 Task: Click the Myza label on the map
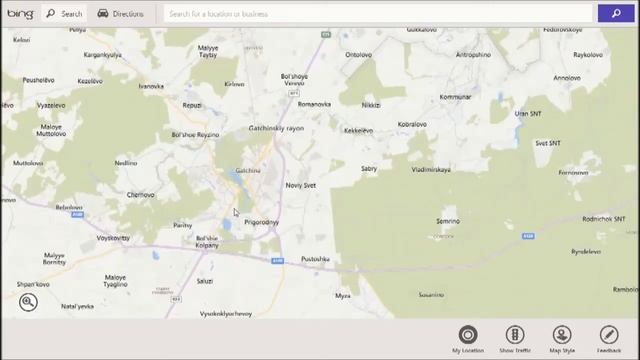(x=342, y=296)
